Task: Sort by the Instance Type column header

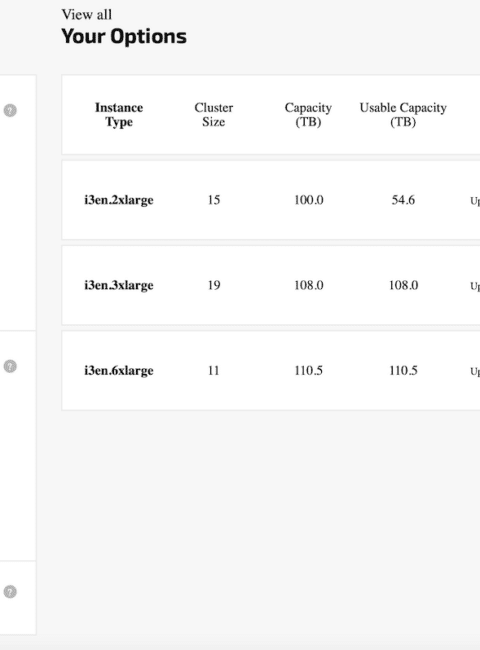Action: [119, 115]
